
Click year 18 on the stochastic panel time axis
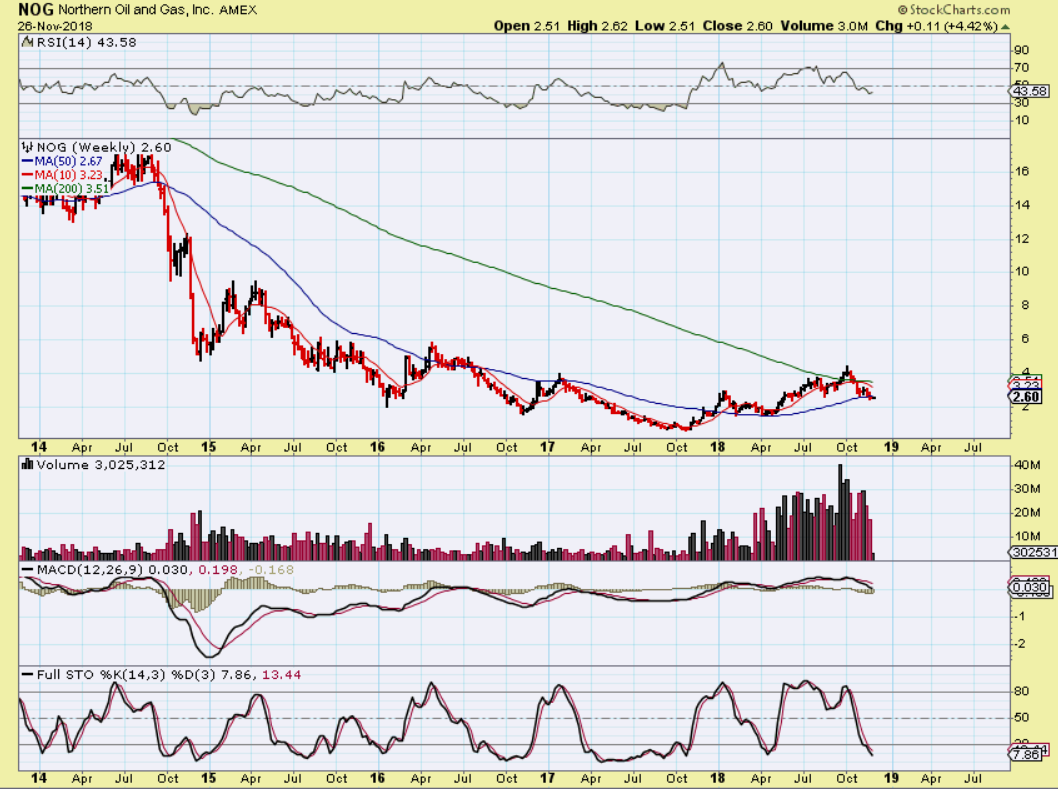pos(717,778)
